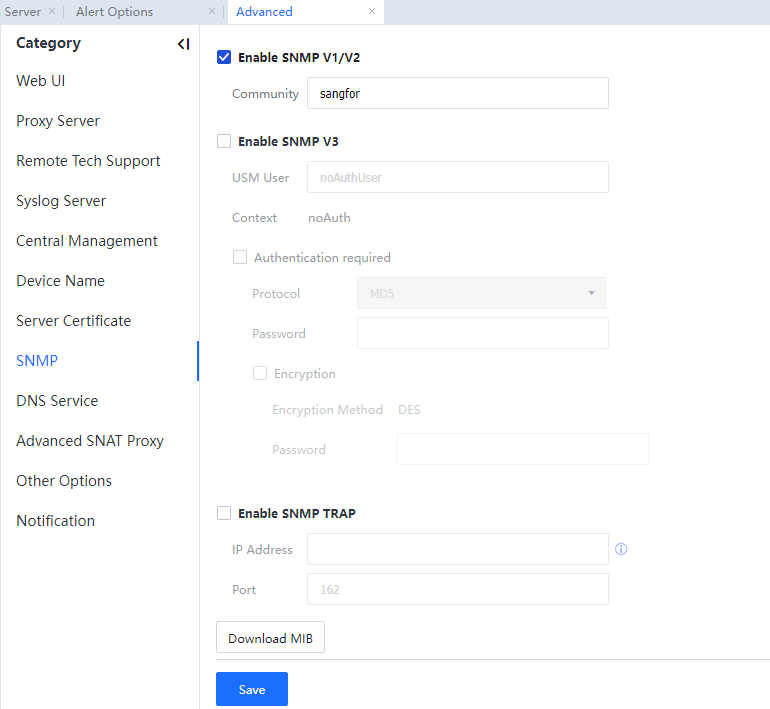770x709 pixels.
Task: Click the IP Address info icon
Action: 621,549
